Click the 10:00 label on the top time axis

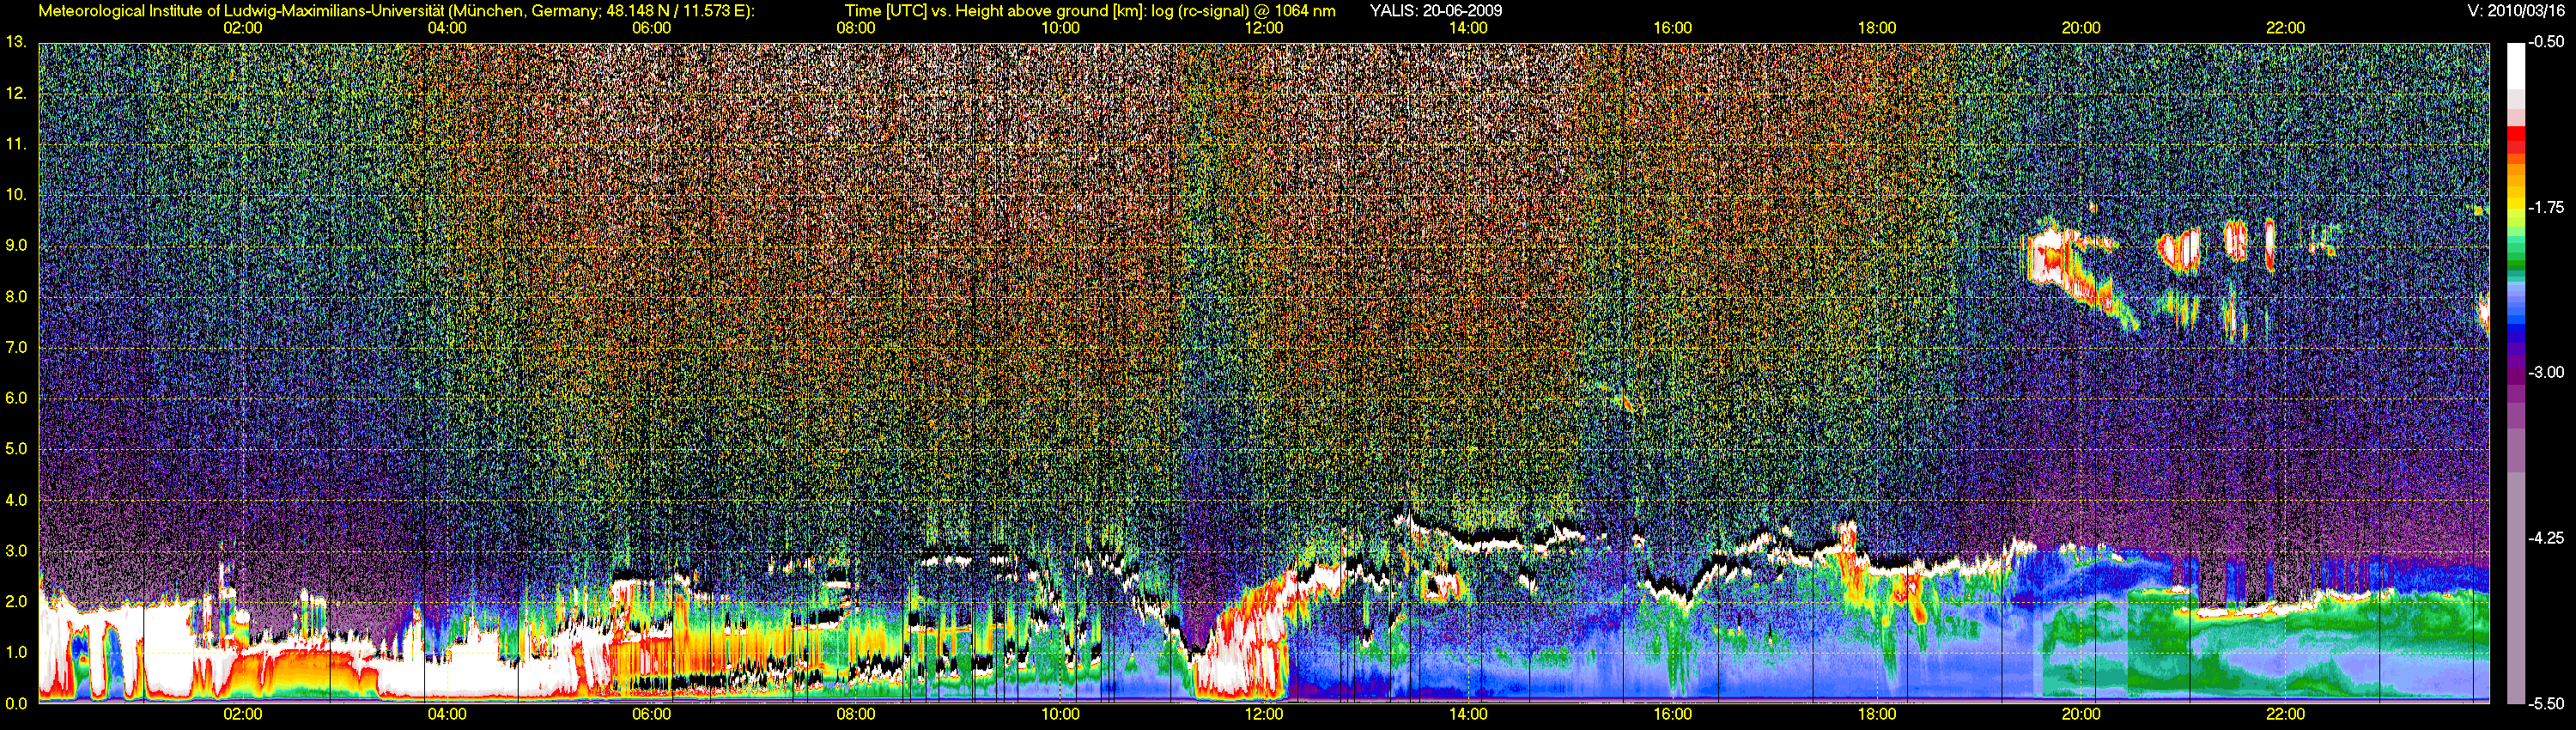(1060, 28)
